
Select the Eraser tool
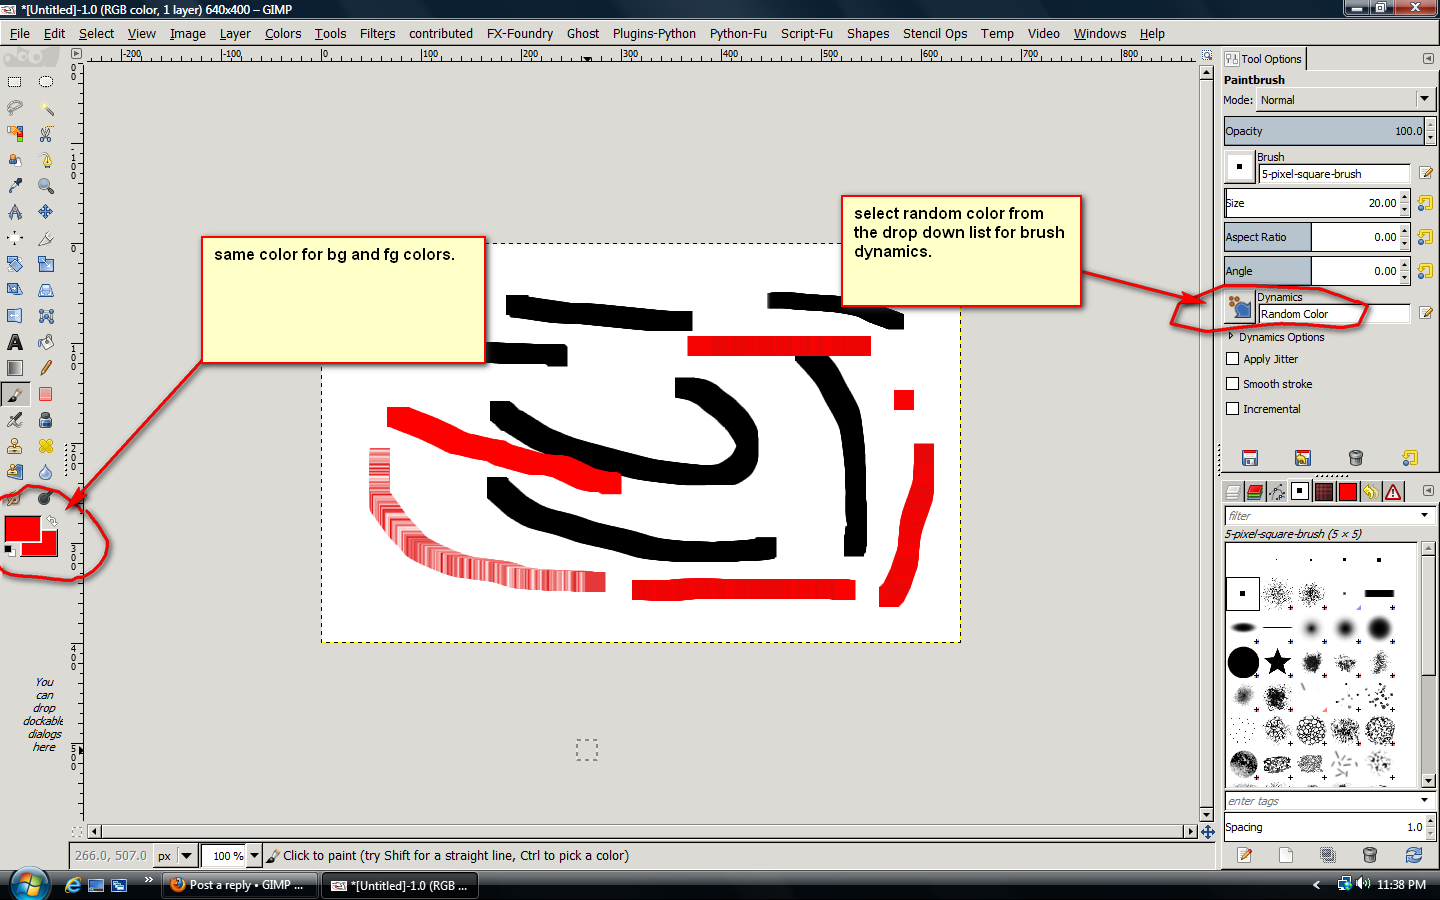point(46,393)
